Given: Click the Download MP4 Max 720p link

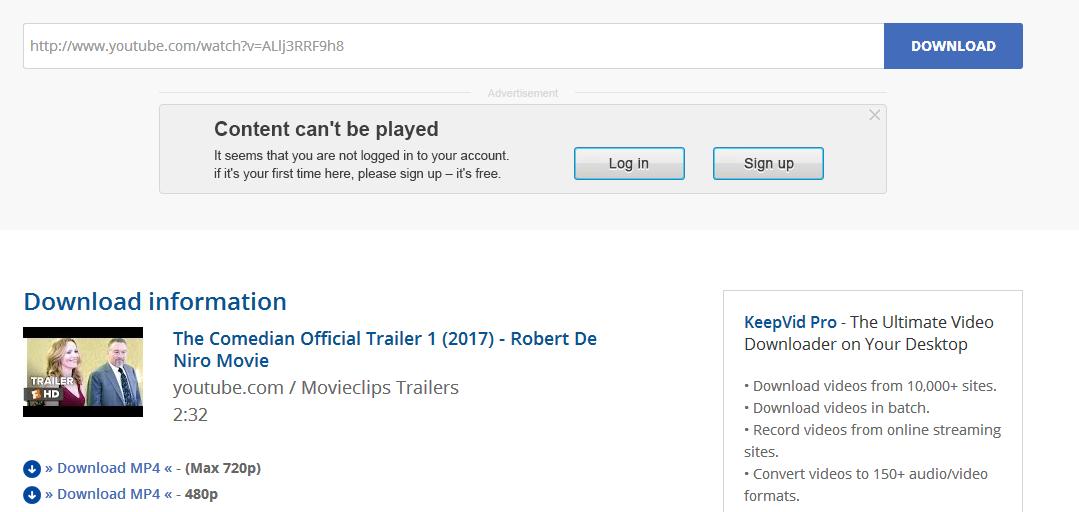Looking at the screenshot, I should pyautogui.click(x=109, y=468).
